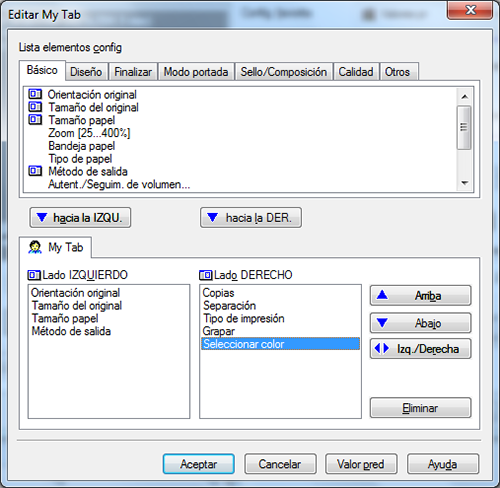This screenshot has width=500, height=488.
Task: Remove item with Eliminar button
Action: pyautogui.click(x=420, y=408)
